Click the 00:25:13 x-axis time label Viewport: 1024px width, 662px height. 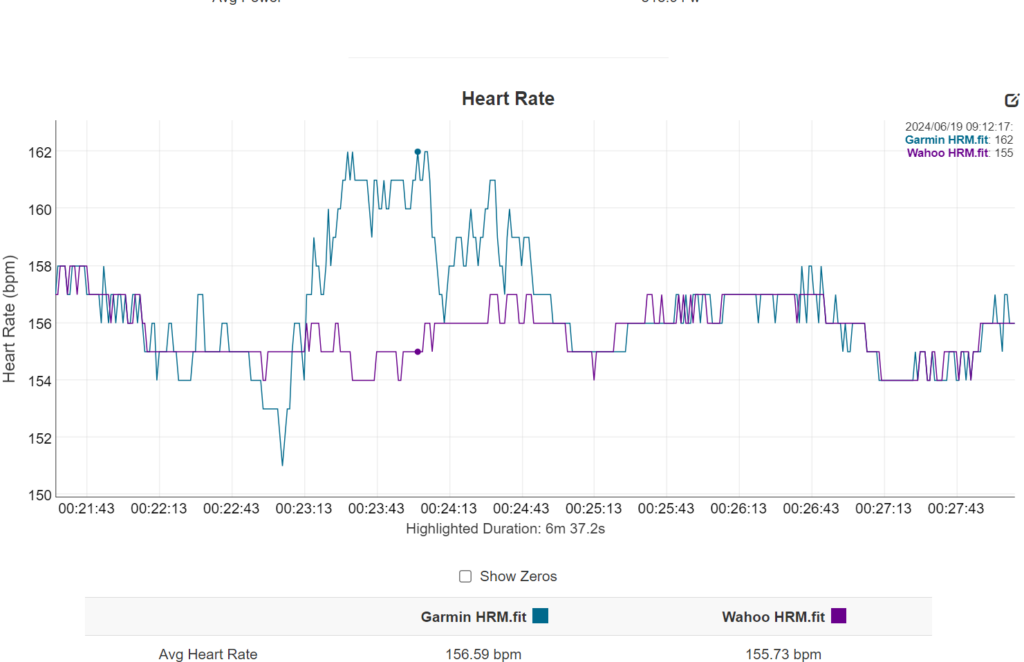595,509
